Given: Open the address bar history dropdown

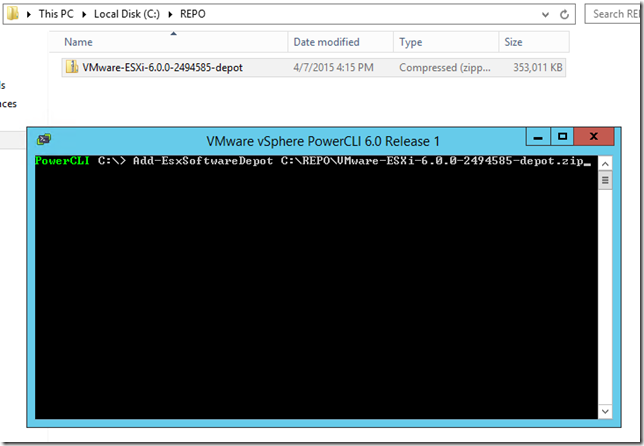Looking at the screenshot, I should pyautogui.click(x=545, y=15).
